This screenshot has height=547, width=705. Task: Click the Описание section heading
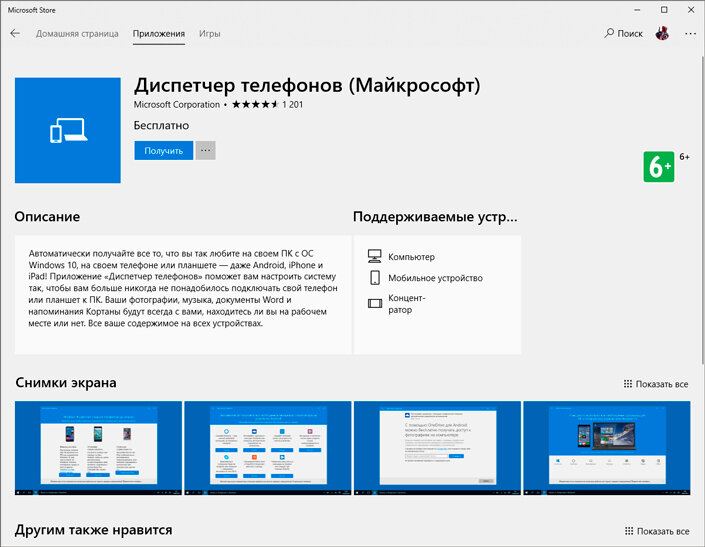(47, 217)
